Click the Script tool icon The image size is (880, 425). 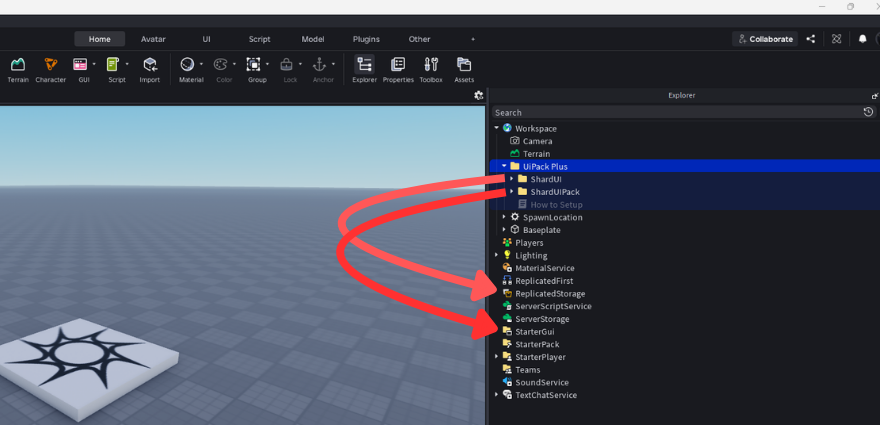click(113, 65)
